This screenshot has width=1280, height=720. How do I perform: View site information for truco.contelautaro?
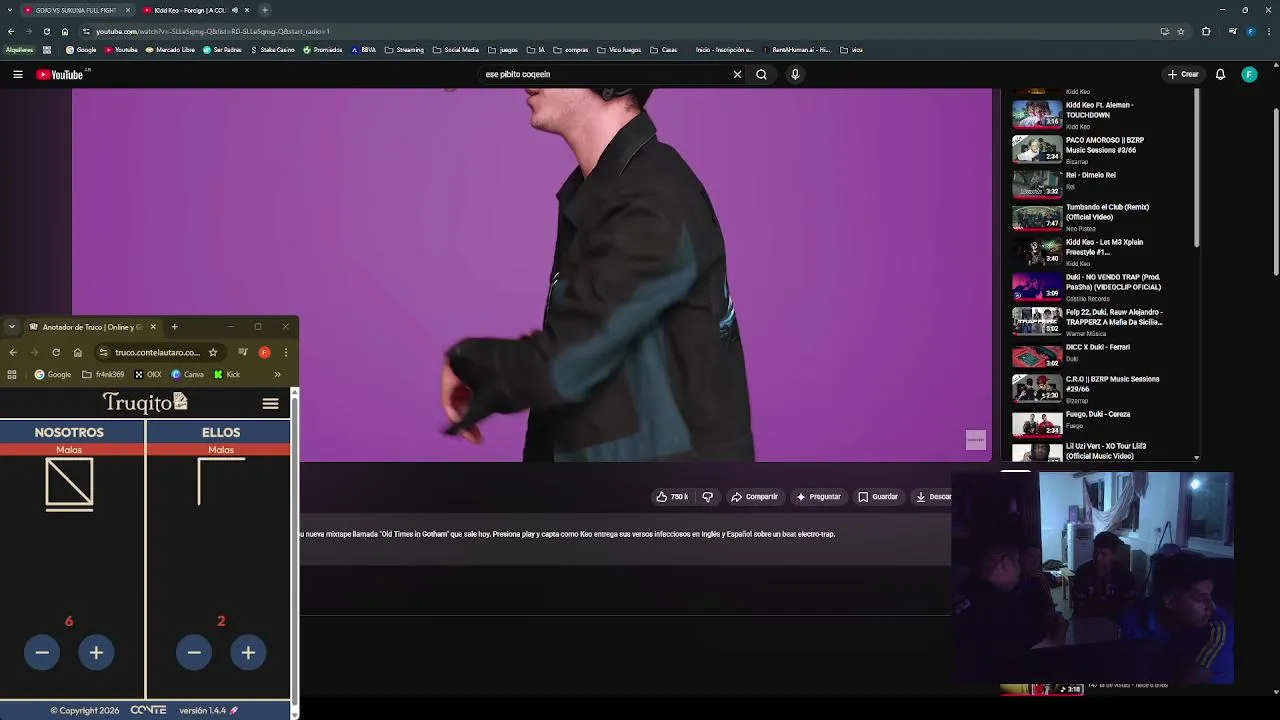click(x=103, y=352)
